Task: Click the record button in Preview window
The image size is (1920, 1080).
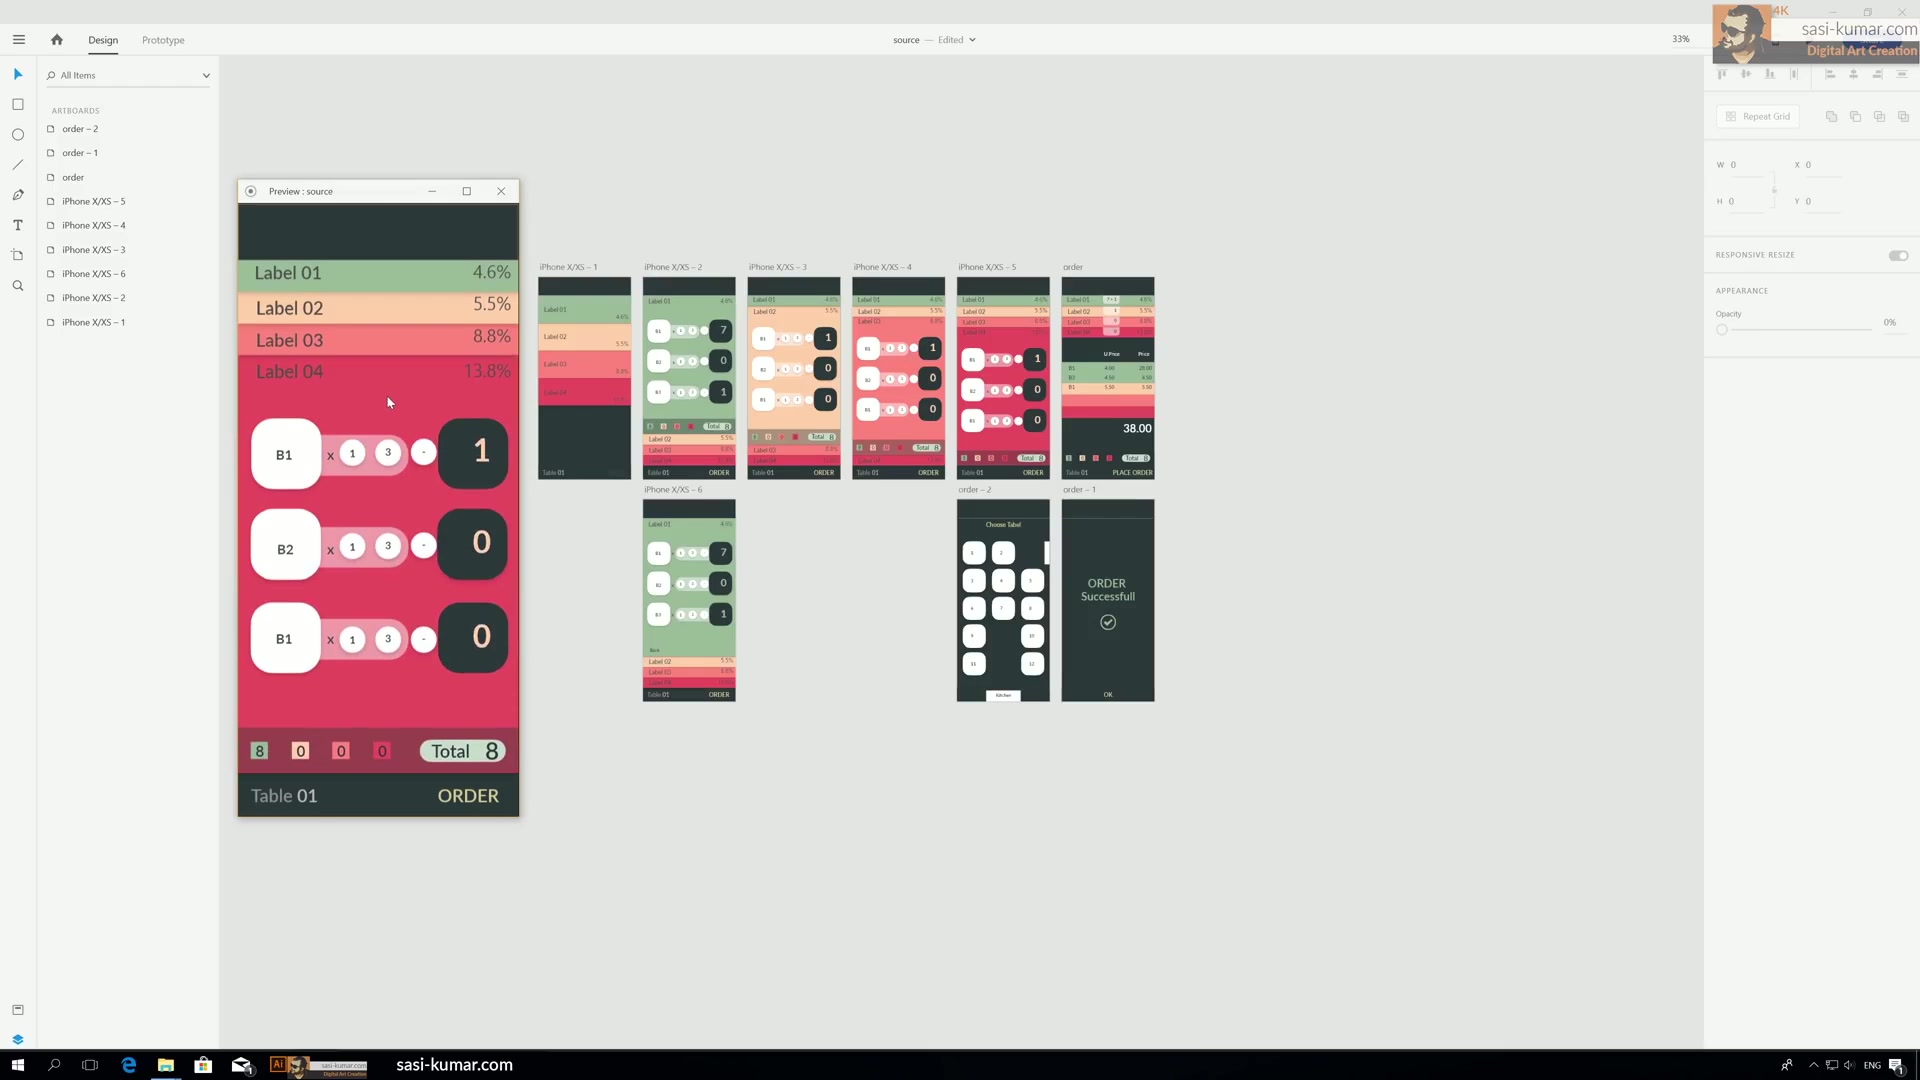Action: click(x=251, y=191)
